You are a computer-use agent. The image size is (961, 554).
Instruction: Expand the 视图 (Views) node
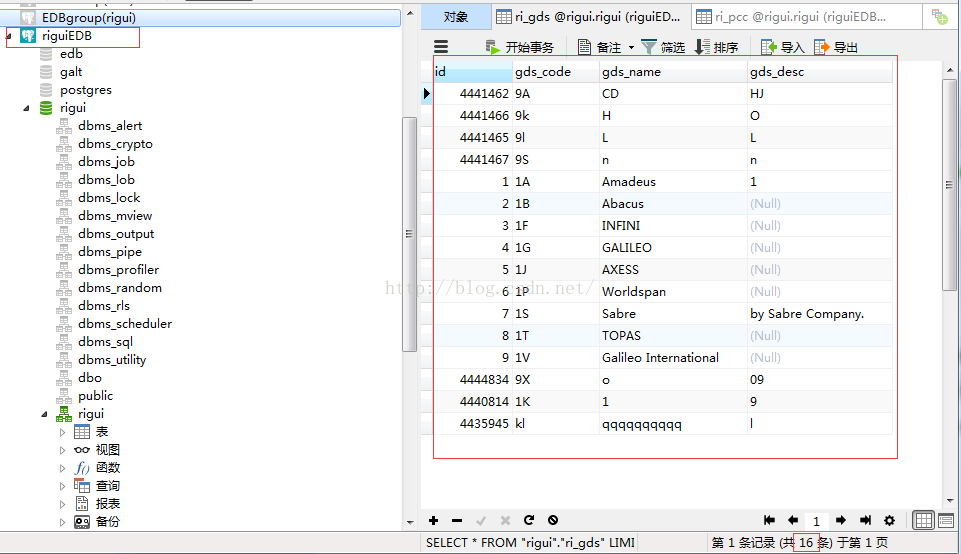point(63,450)
